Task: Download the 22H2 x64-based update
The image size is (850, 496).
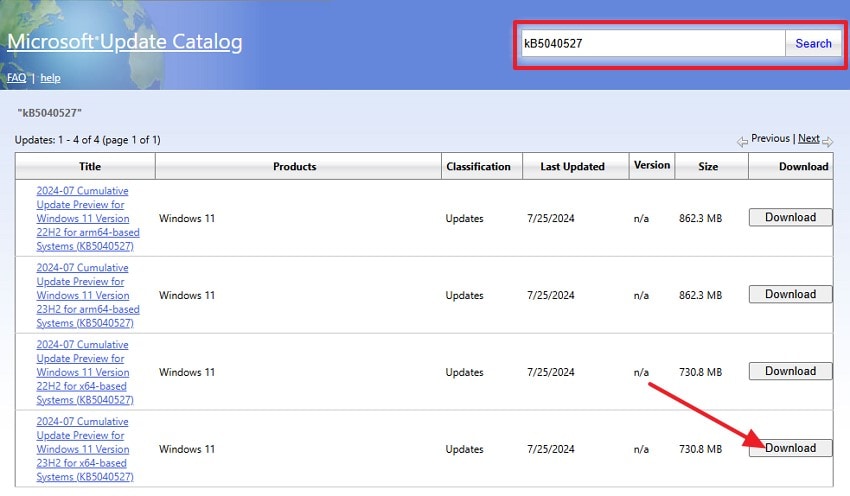Action: coord(790,371)
